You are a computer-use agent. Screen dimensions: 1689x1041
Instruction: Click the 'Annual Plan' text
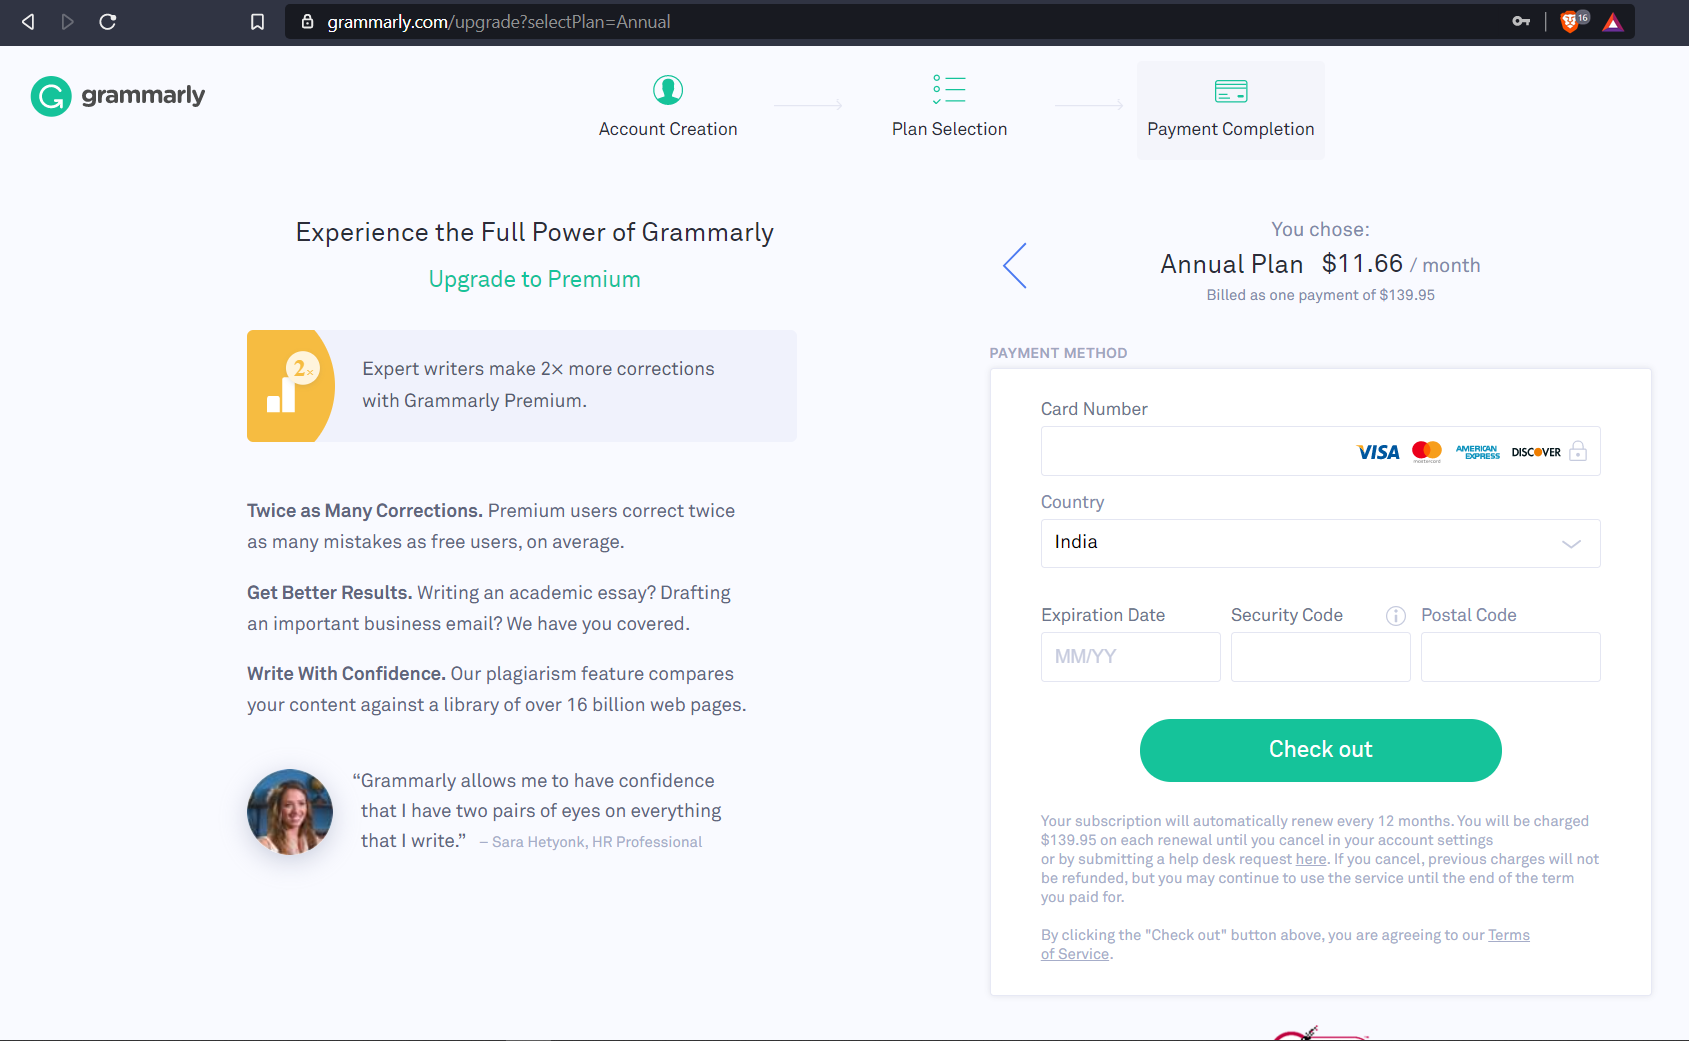click(1232, 264)
